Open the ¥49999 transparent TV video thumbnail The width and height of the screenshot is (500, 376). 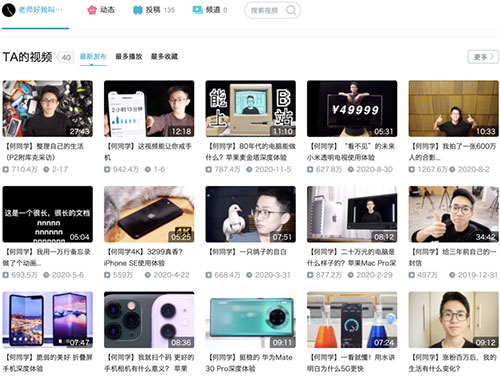[x=352, y=108]
